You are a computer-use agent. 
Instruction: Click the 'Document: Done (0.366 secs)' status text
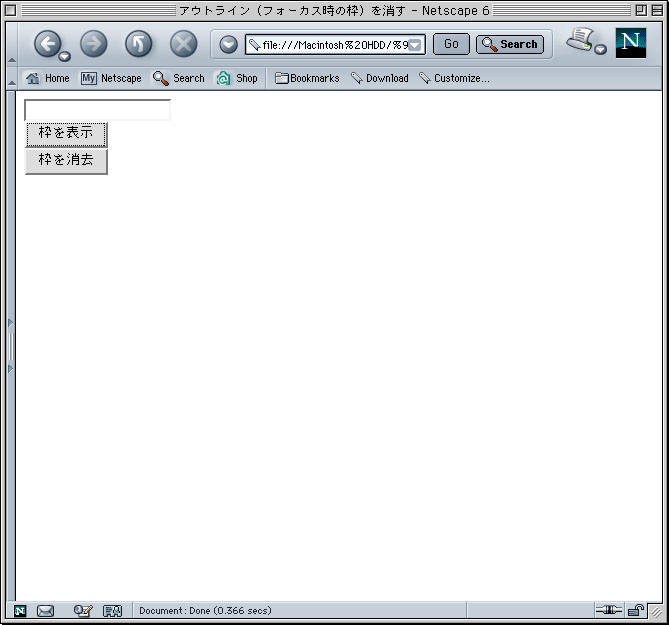[x=205, y=610]
